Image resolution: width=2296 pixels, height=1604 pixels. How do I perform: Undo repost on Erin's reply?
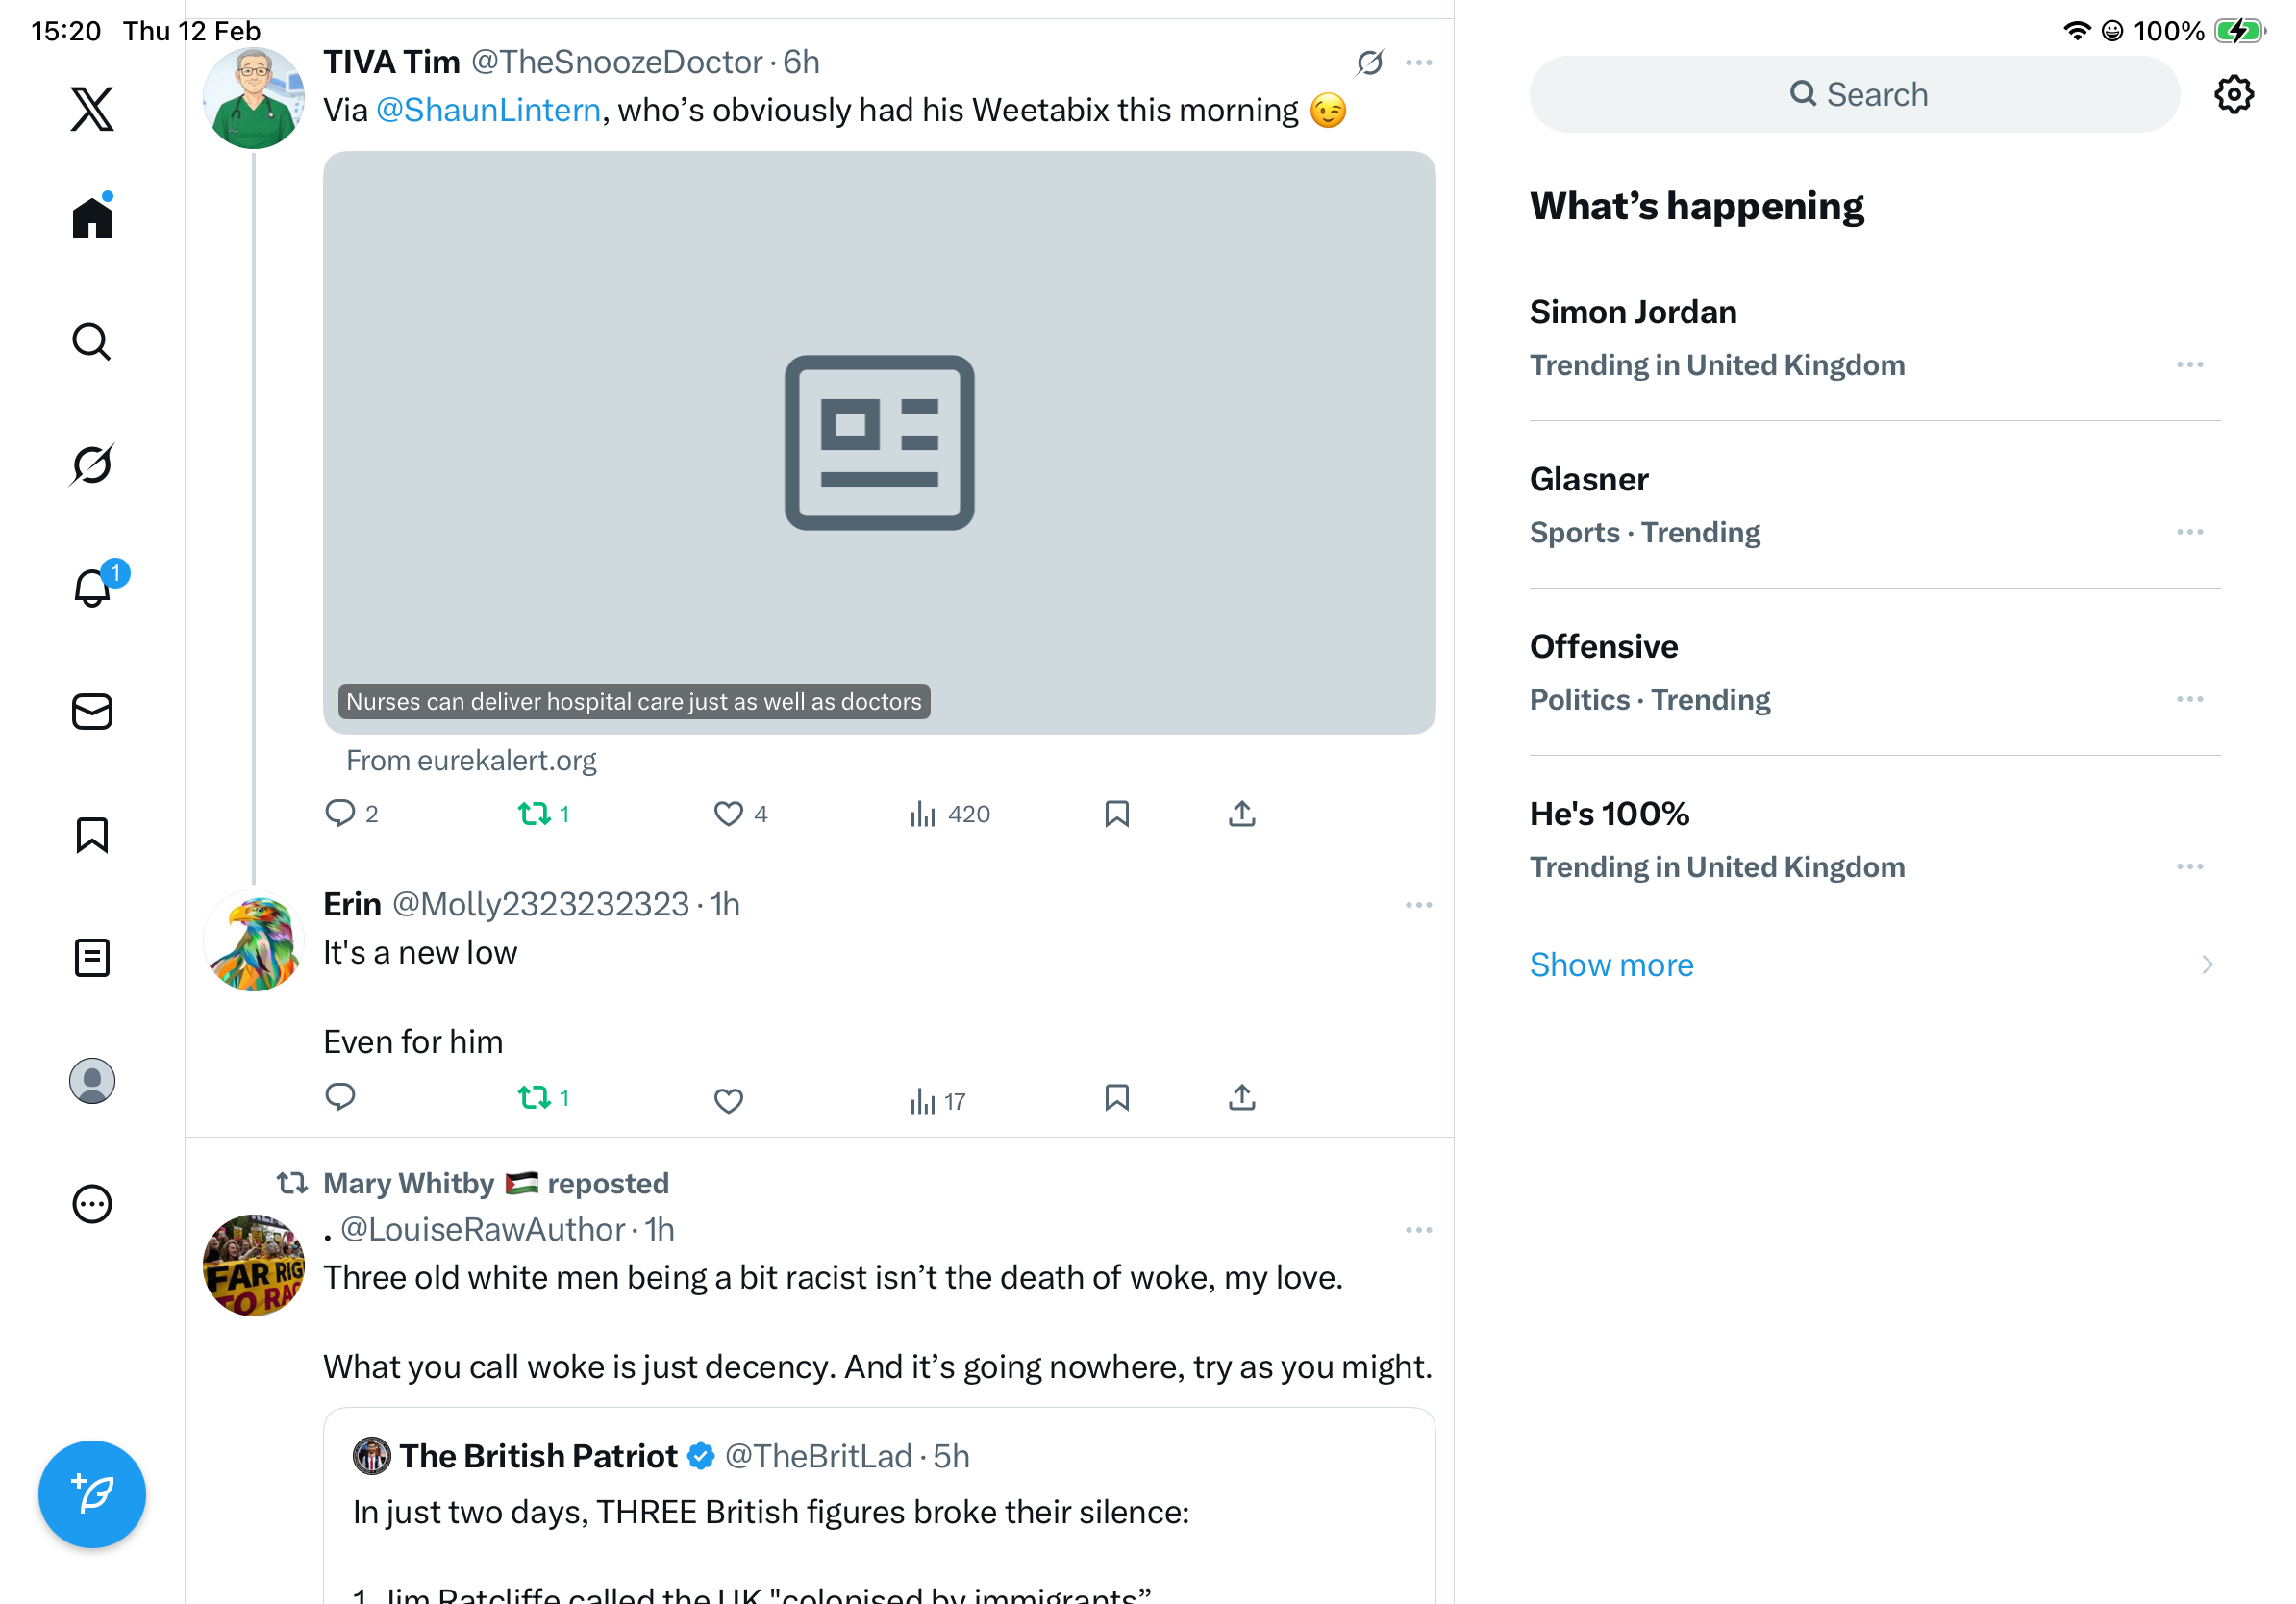click(x=535, y=1098)
